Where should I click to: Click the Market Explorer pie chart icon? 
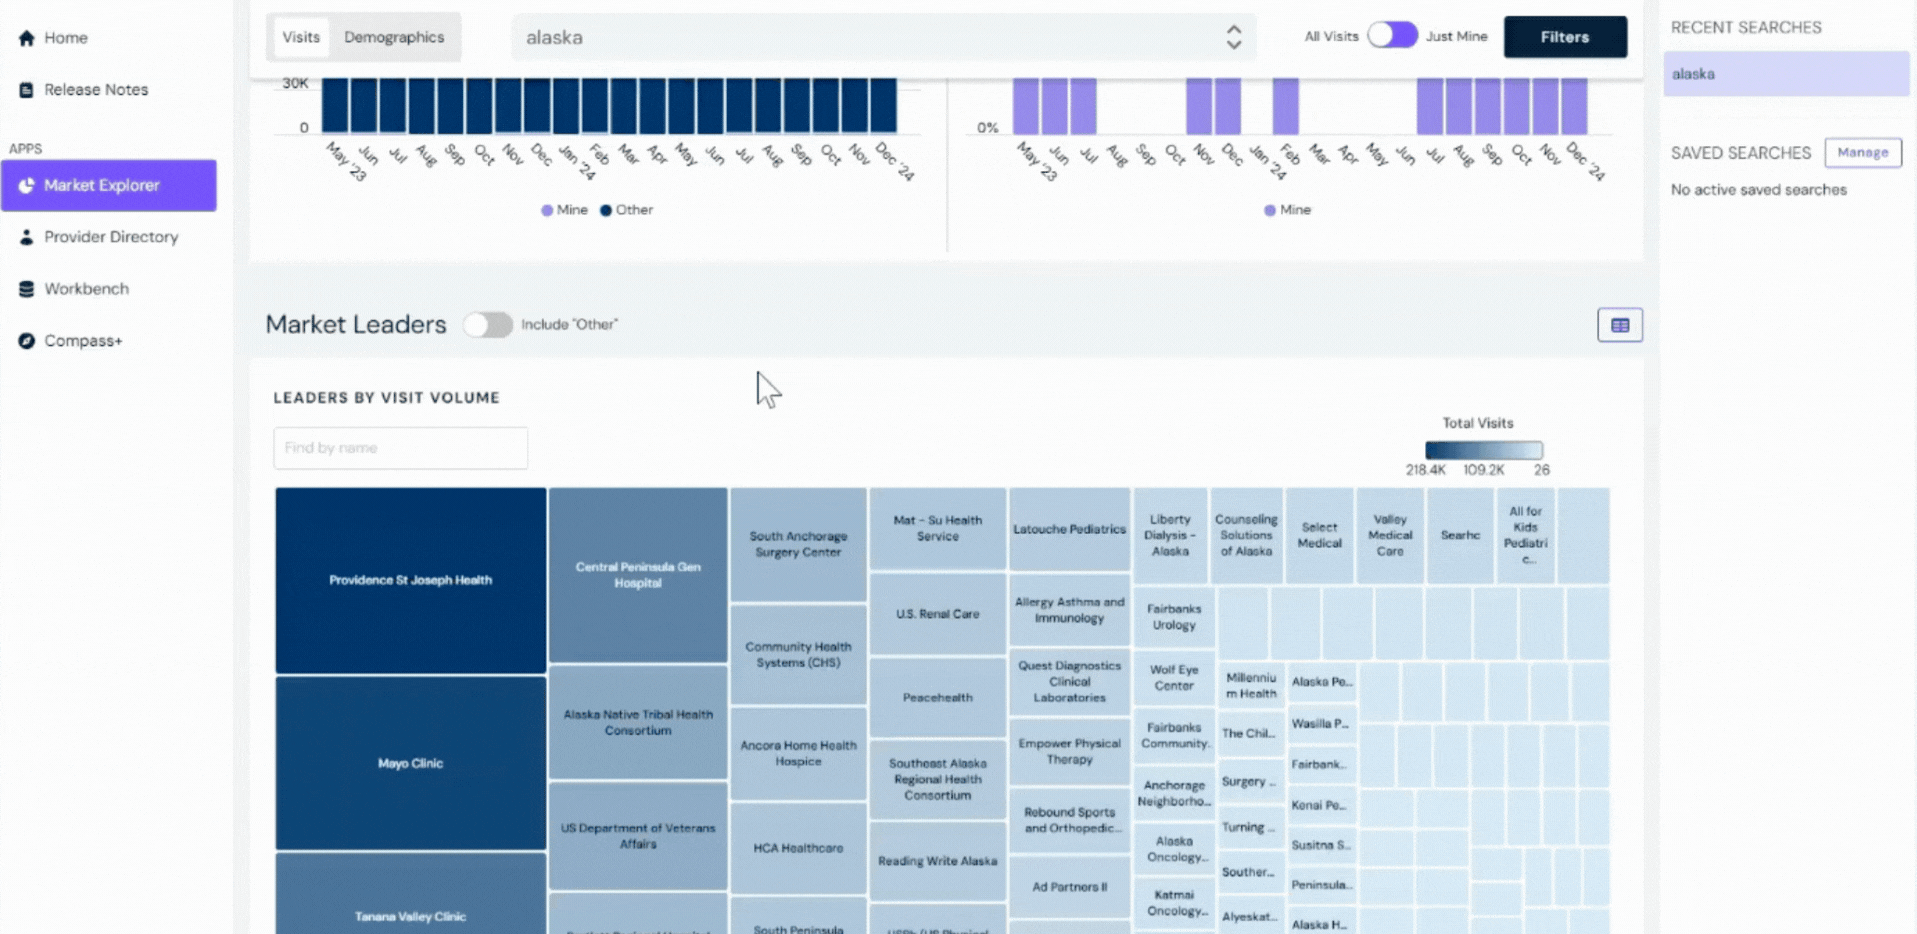[27, 185]
